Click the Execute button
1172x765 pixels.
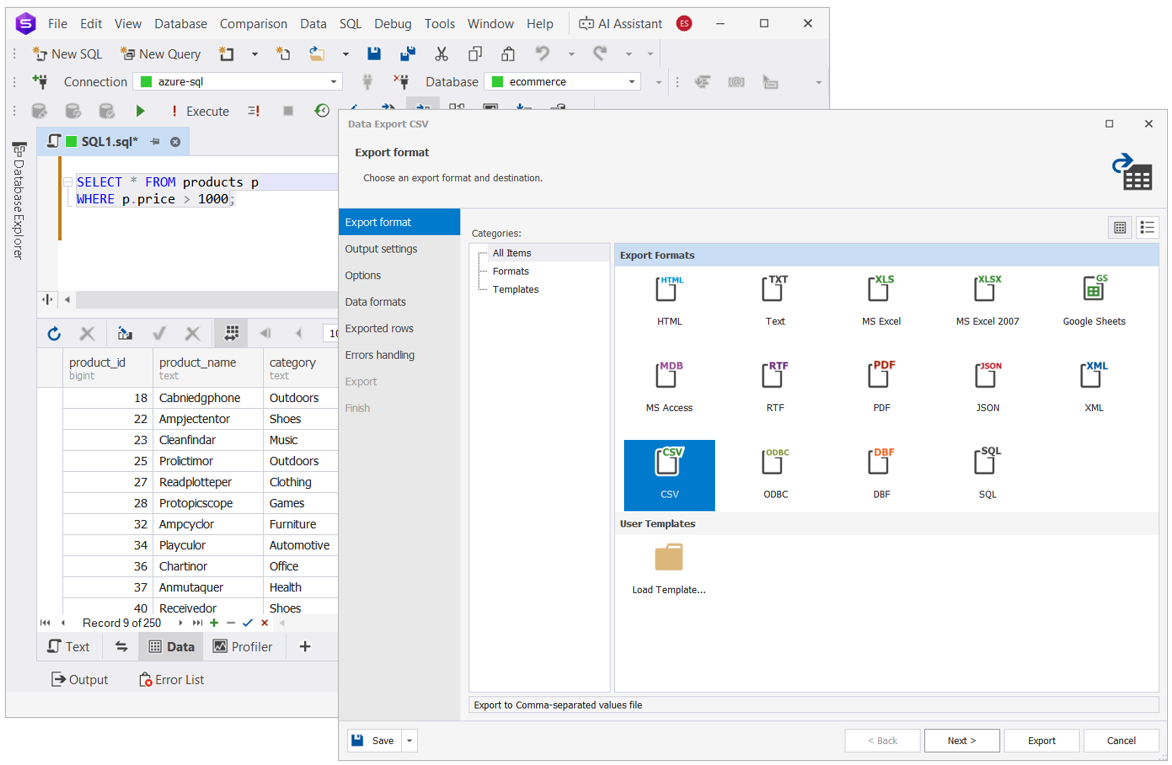pos(200,111)
